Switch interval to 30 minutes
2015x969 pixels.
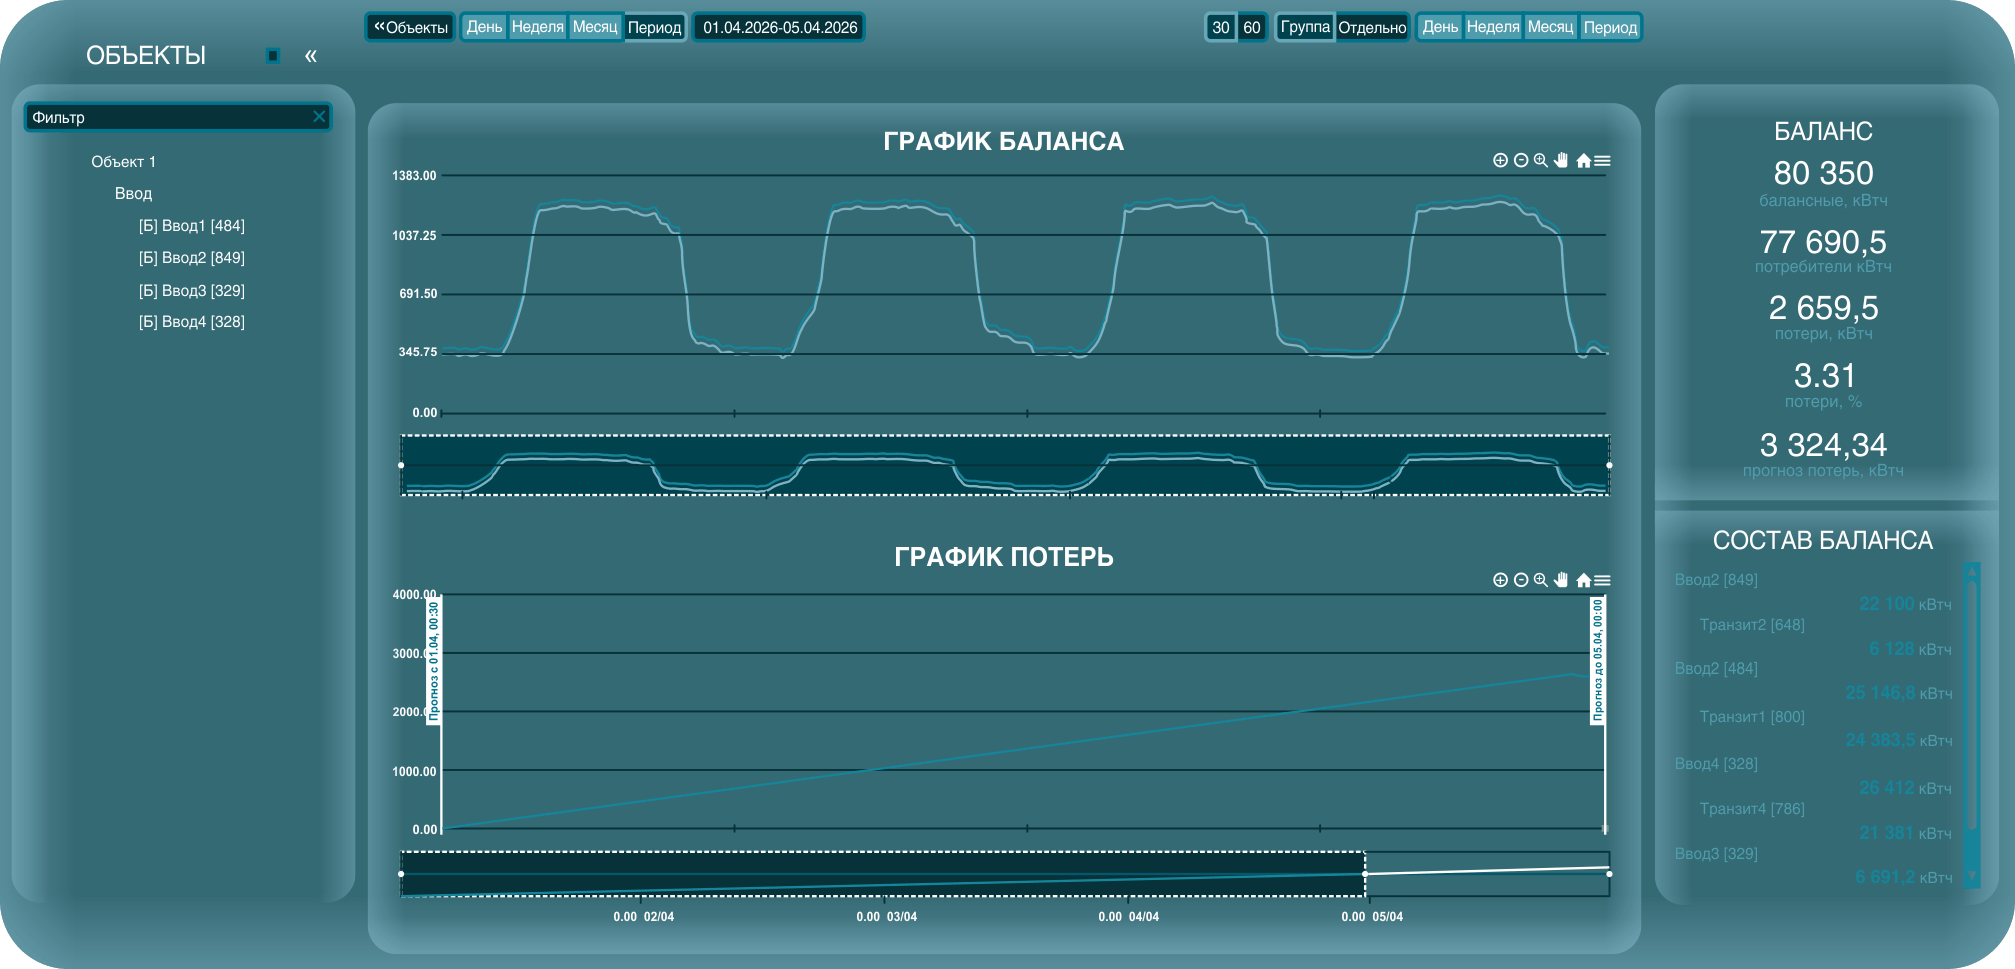click(1221, 28)
